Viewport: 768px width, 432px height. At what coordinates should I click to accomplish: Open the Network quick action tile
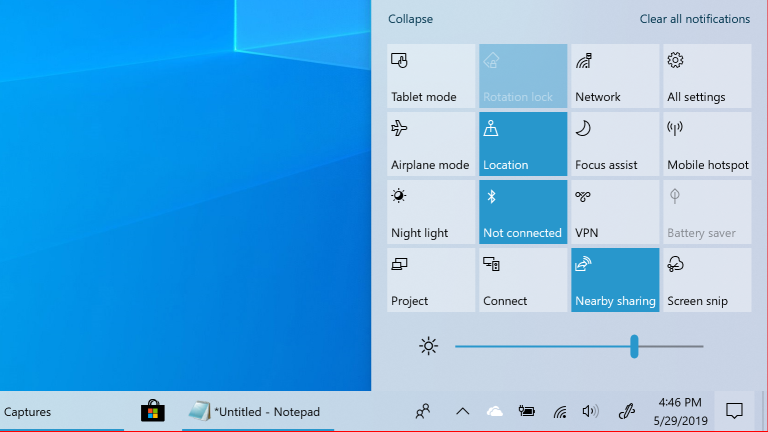click(x=615, y=76)
